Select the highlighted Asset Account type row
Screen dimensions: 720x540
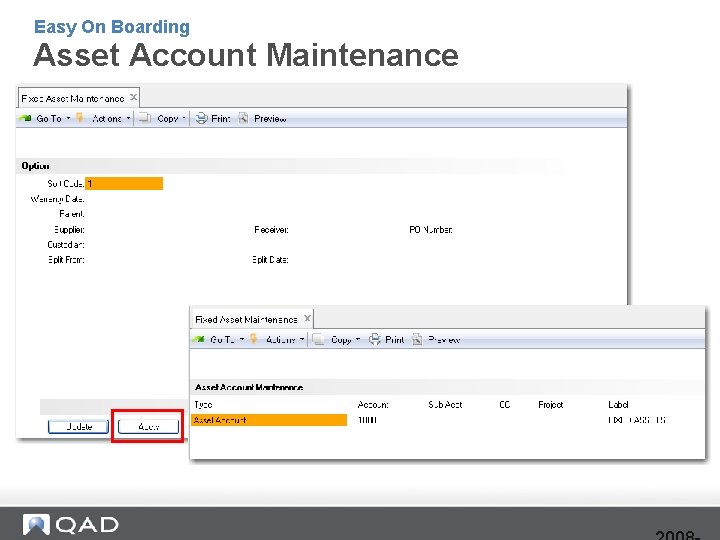tap(269, 420)
